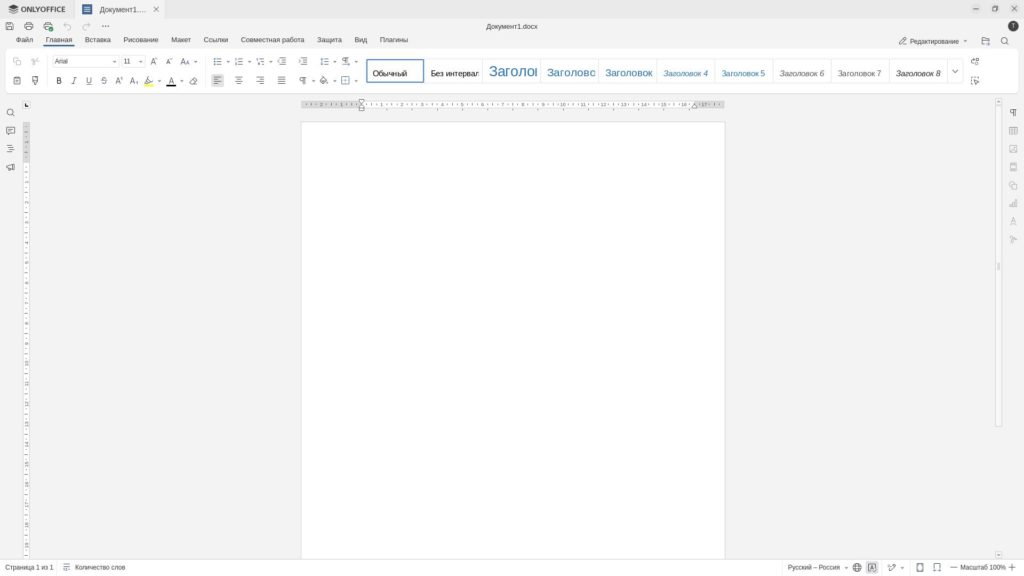1024x576 pixels.
Task: Open the comments panel in left sidebar
Action: pos(11,131)
